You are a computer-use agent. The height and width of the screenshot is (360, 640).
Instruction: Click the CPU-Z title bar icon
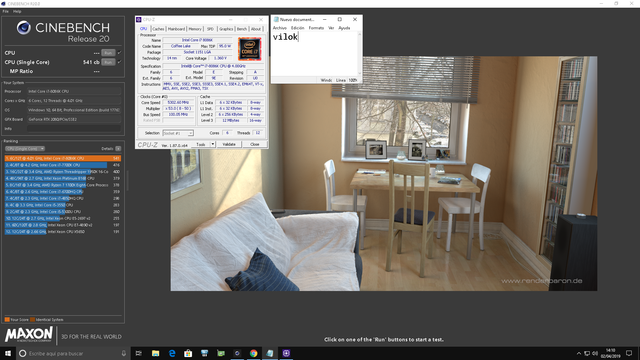[139, 20]
